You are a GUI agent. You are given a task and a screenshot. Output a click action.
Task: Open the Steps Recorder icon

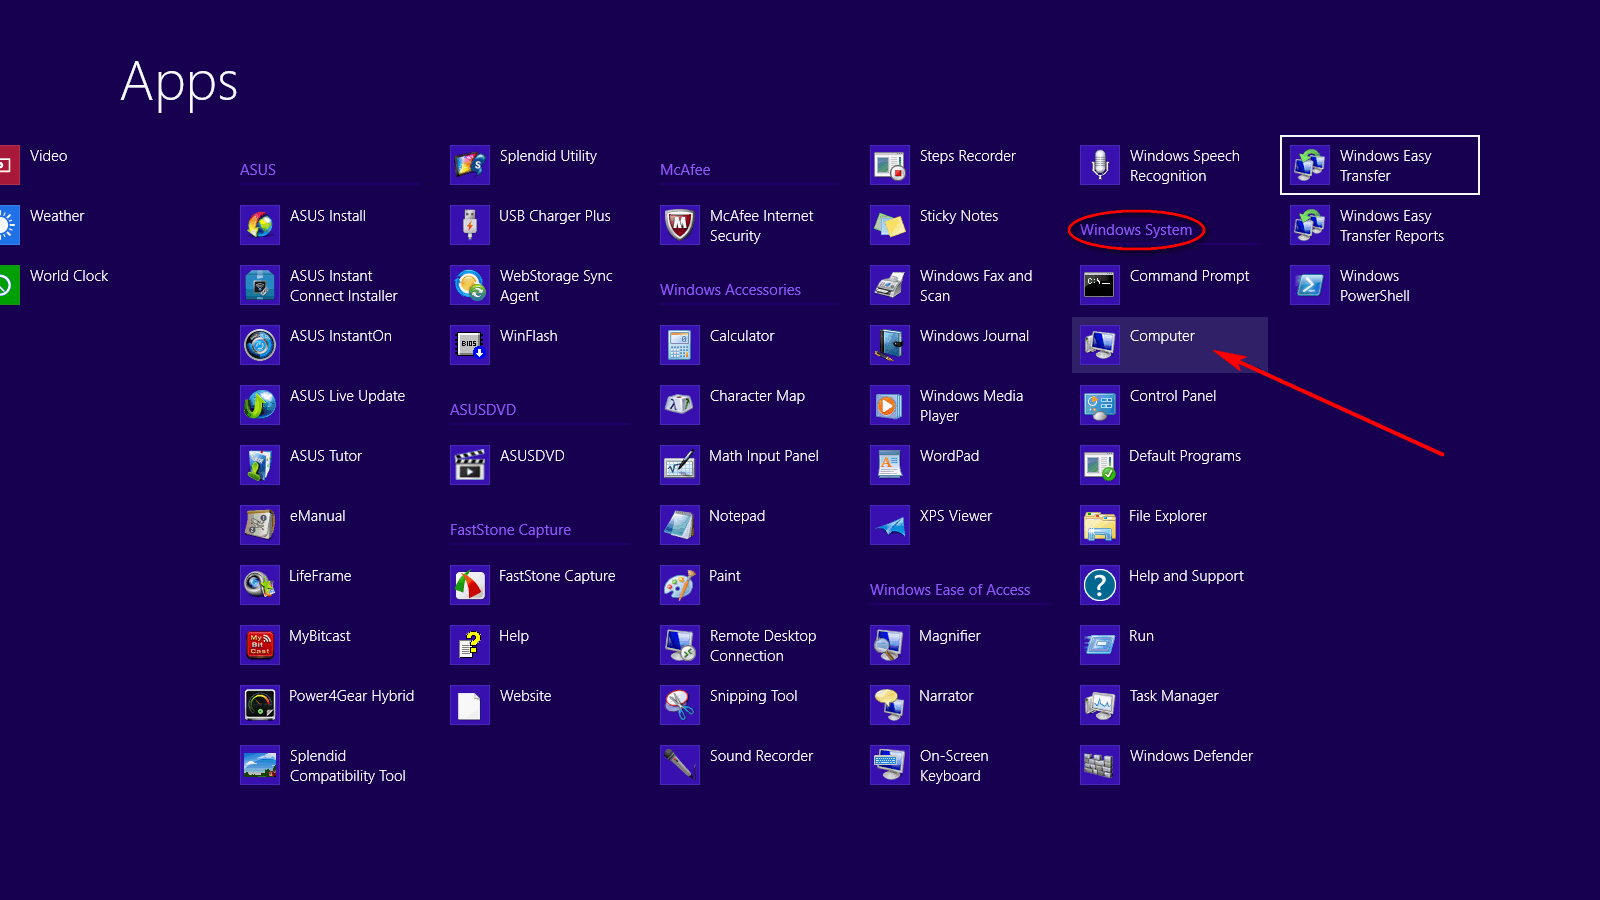coord(890,165)
